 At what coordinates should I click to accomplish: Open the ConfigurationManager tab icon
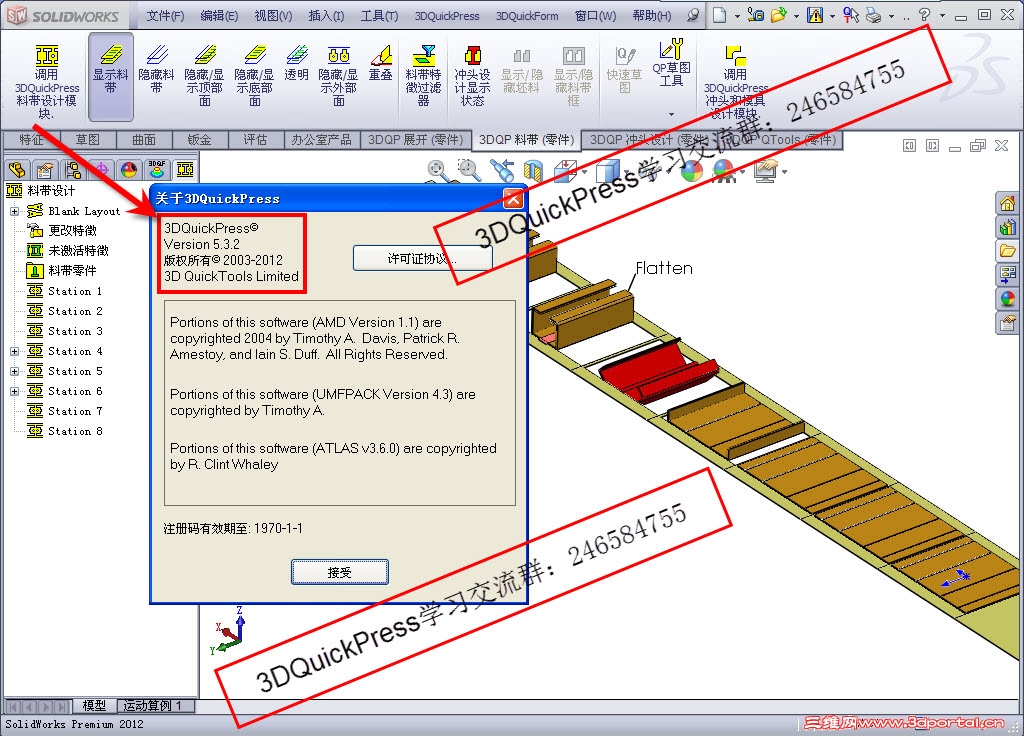(x=73, y=170)
